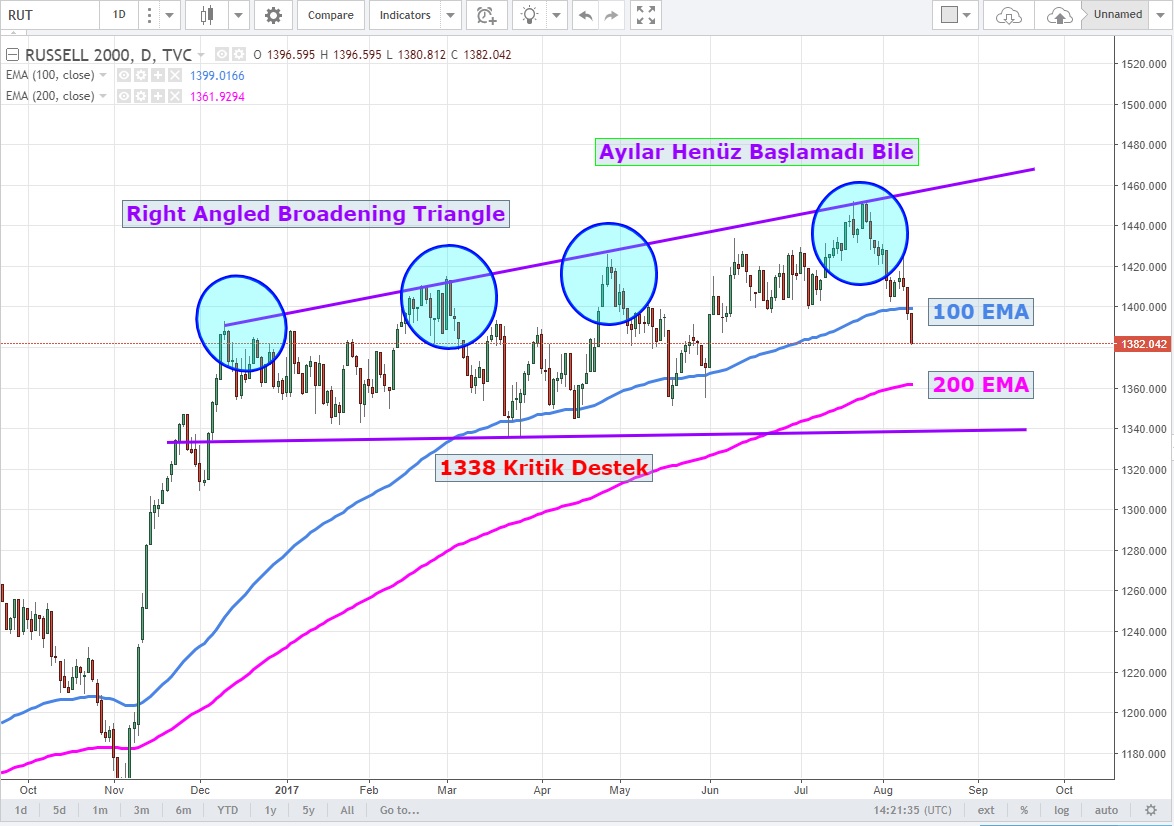Image resolution: width=1174 pixels, height=826 pixels.
Task: Select candlestick bar style icon
Action: click(x=207, y=15)
